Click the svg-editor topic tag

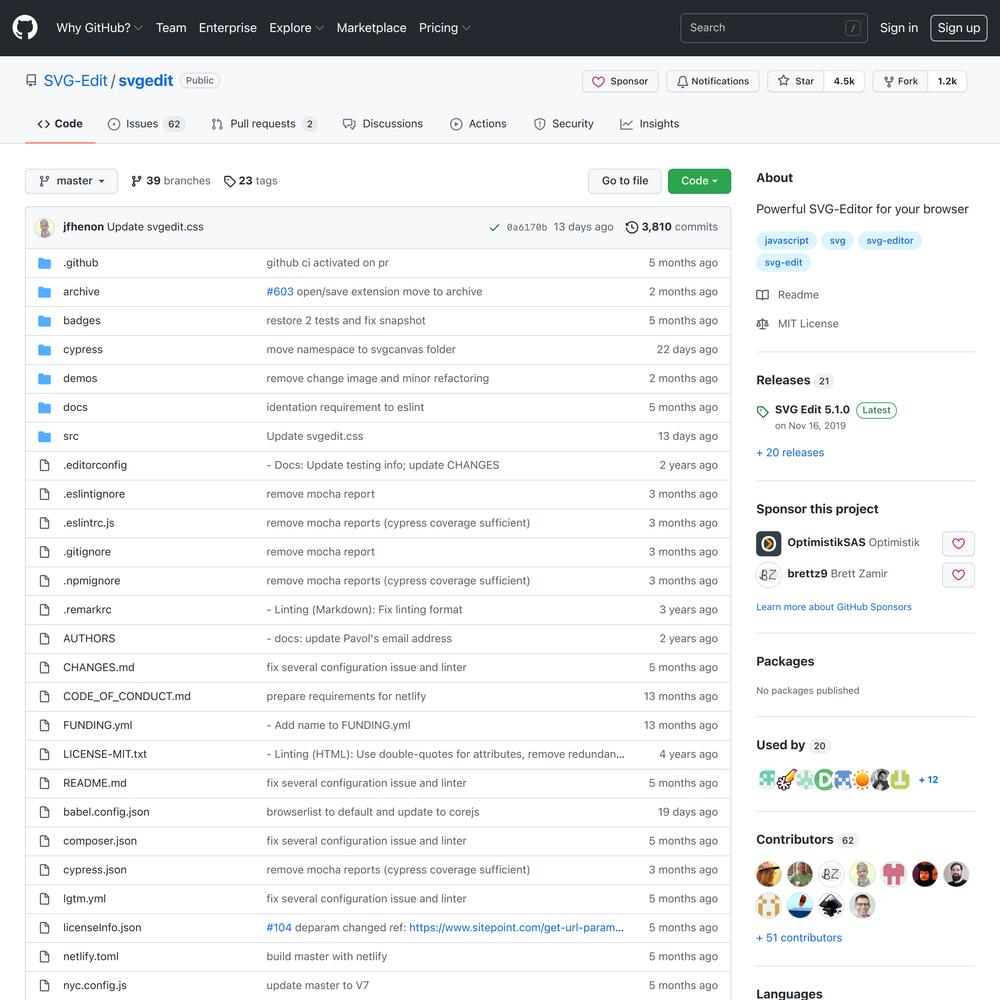890,240
